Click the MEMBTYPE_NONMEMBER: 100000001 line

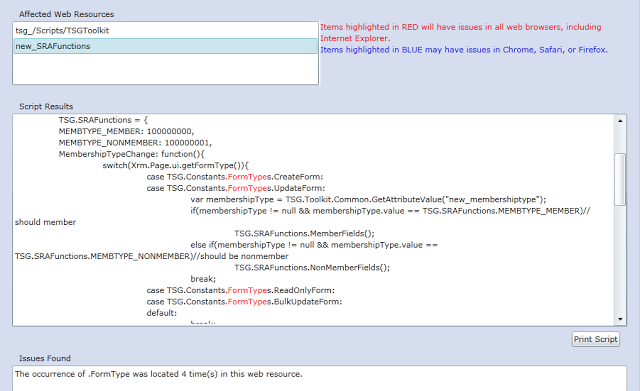click(x=135, y=143)
